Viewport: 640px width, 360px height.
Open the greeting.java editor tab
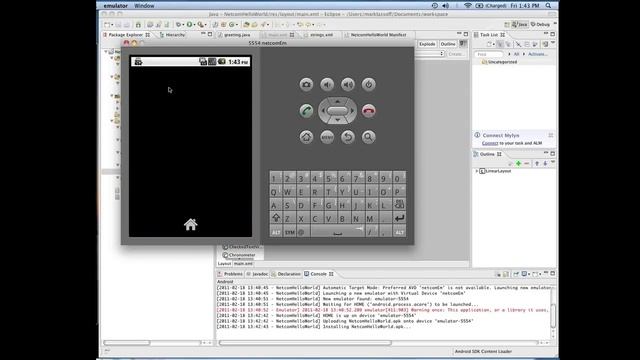[x=237, y=35]
